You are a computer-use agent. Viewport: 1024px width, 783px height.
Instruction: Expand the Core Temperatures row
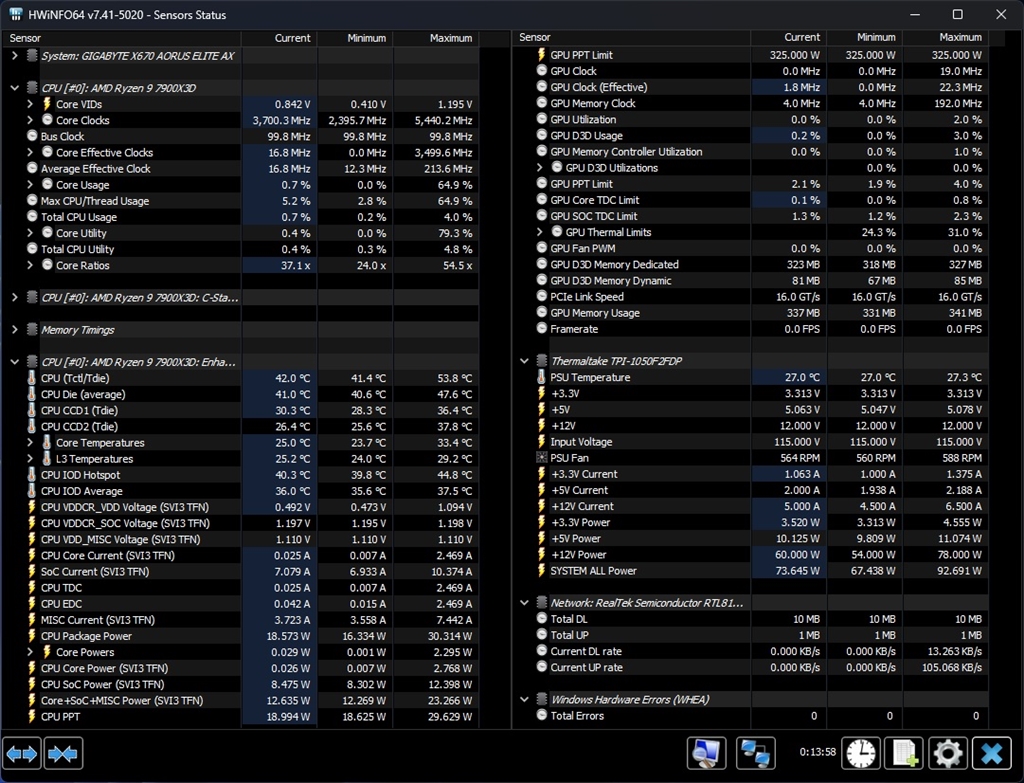click(30, 443)
